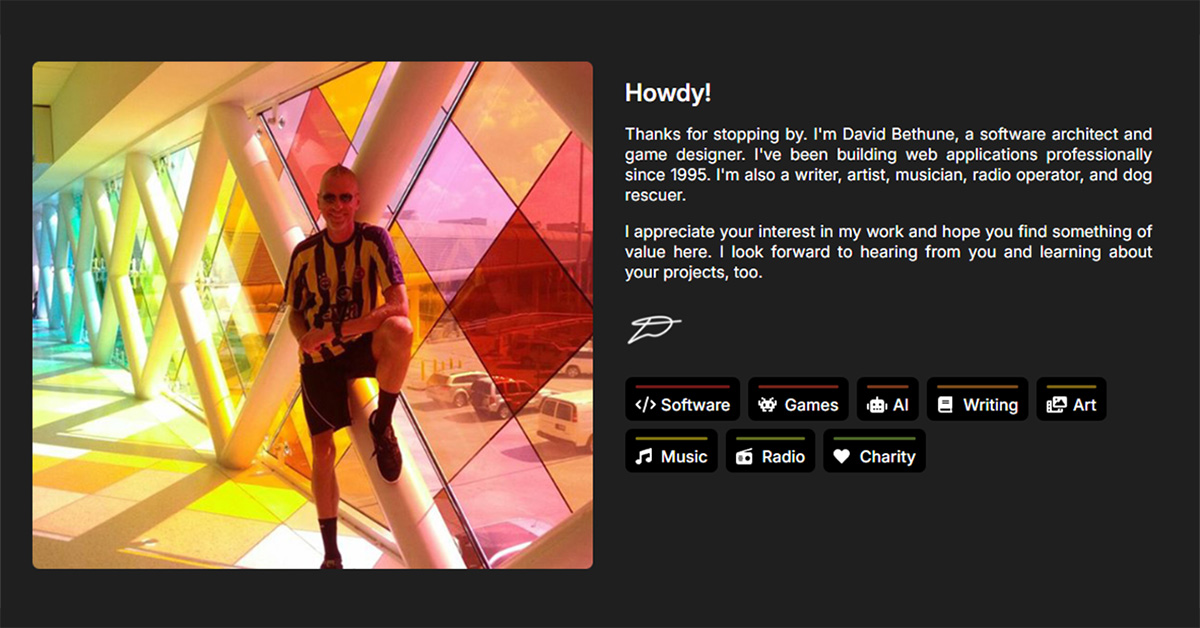The image size is (1200, 628).
Task: Select the AI label text
Action: (901, 405)
